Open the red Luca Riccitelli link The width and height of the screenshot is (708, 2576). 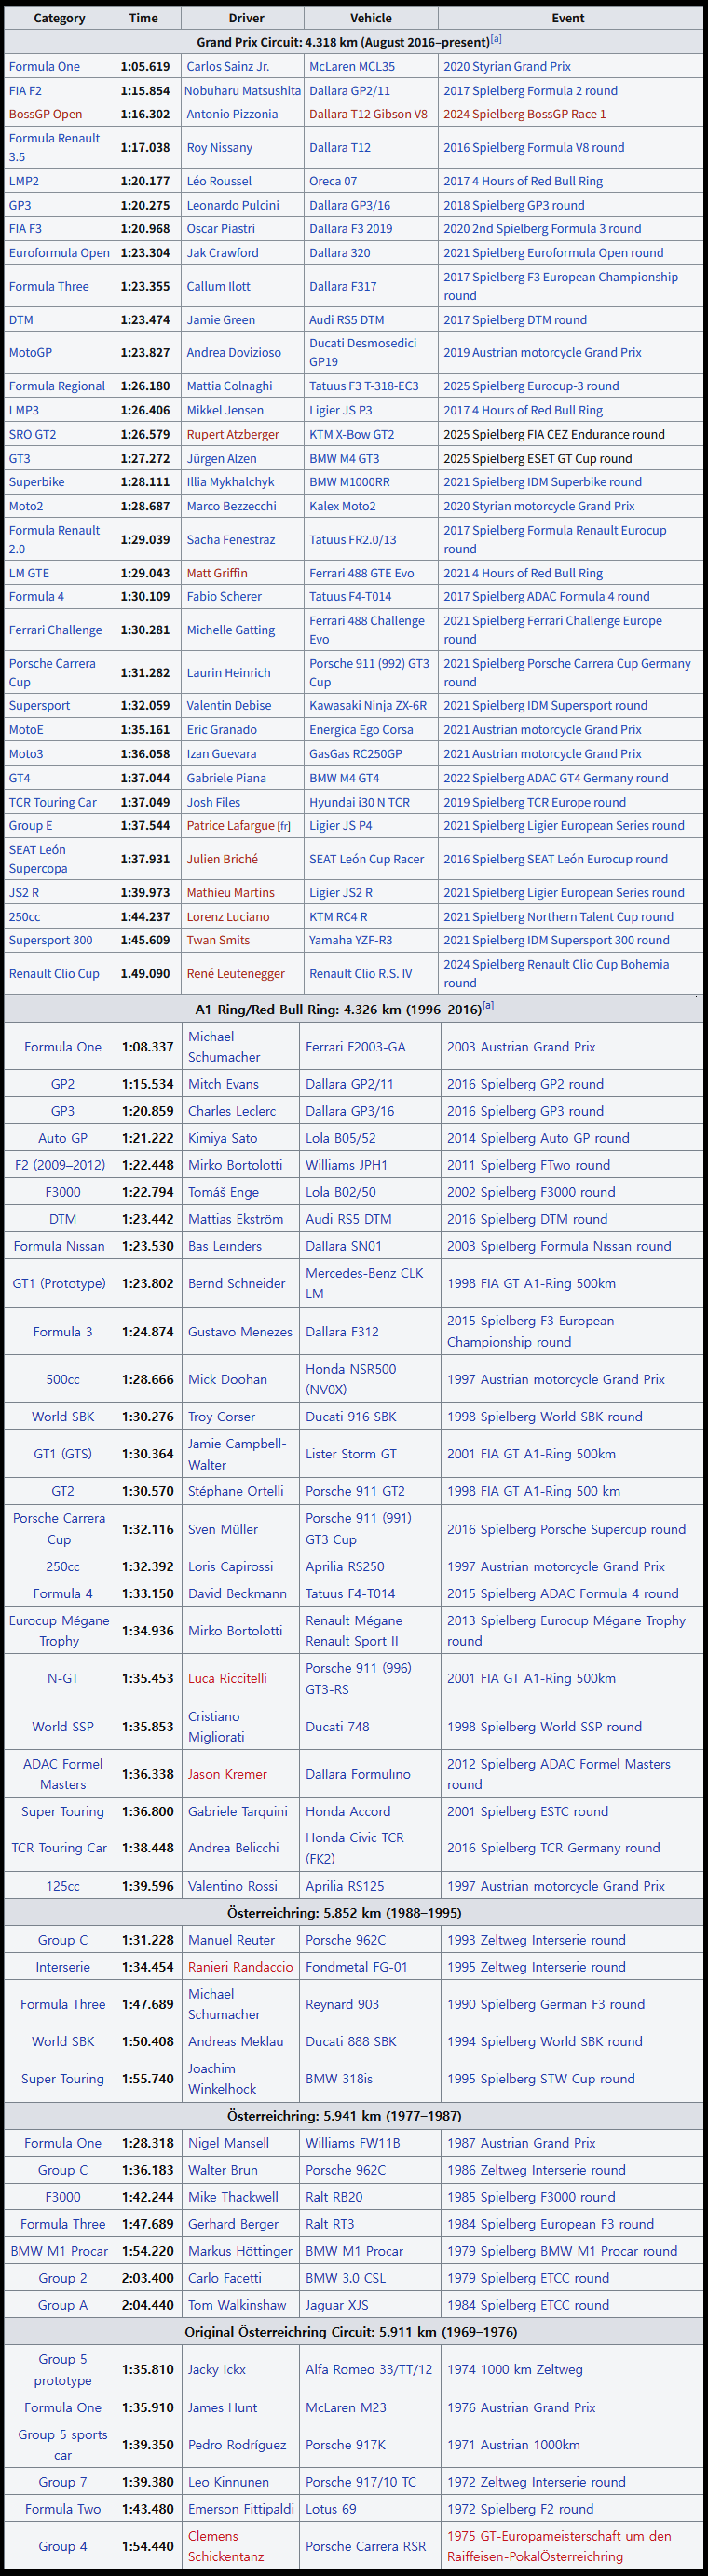point(228,1680)
